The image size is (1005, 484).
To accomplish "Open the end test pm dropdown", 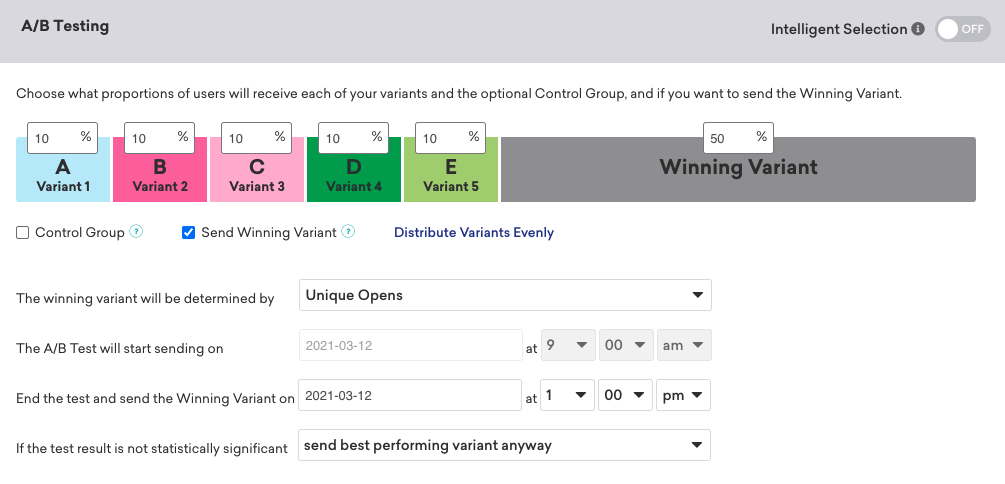I will pos(683,395).
